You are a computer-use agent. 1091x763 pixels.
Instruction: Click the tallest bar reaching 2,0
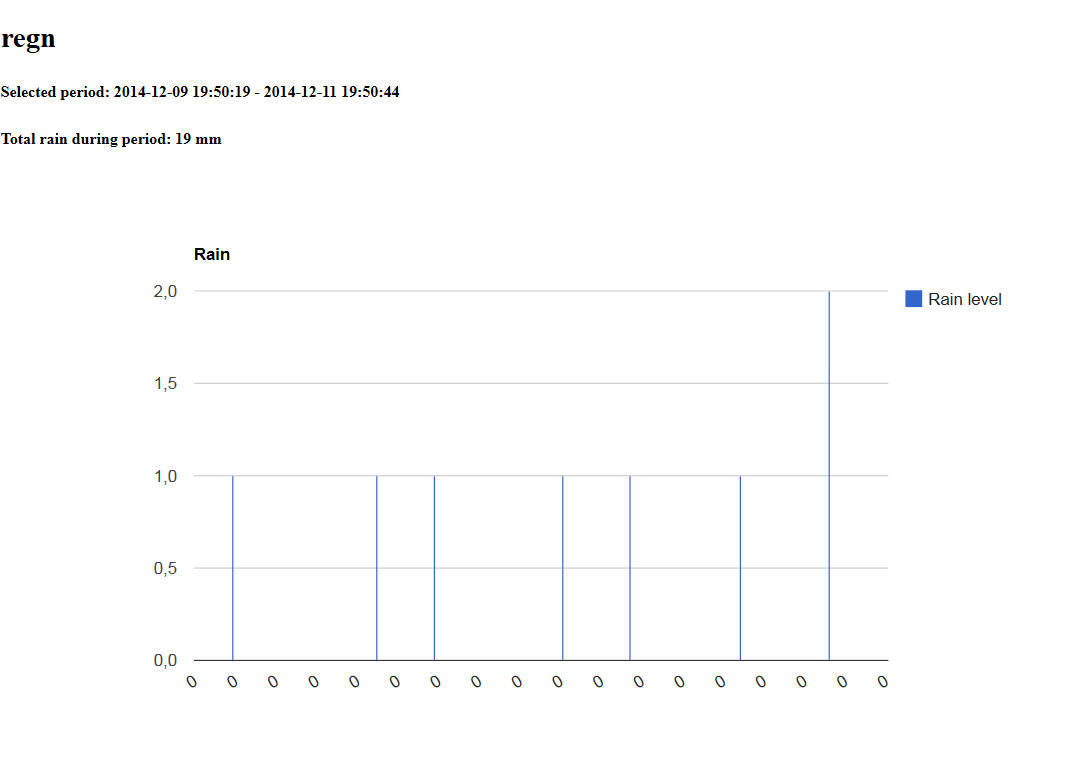tap(829, 476)
